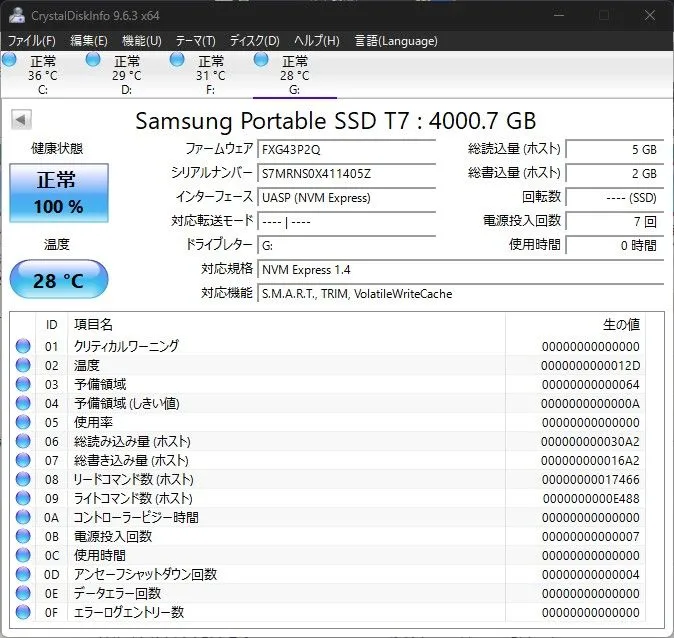674x638 pixels.
Task: Click the previous disk arrow button
Action: pos(20,120)
